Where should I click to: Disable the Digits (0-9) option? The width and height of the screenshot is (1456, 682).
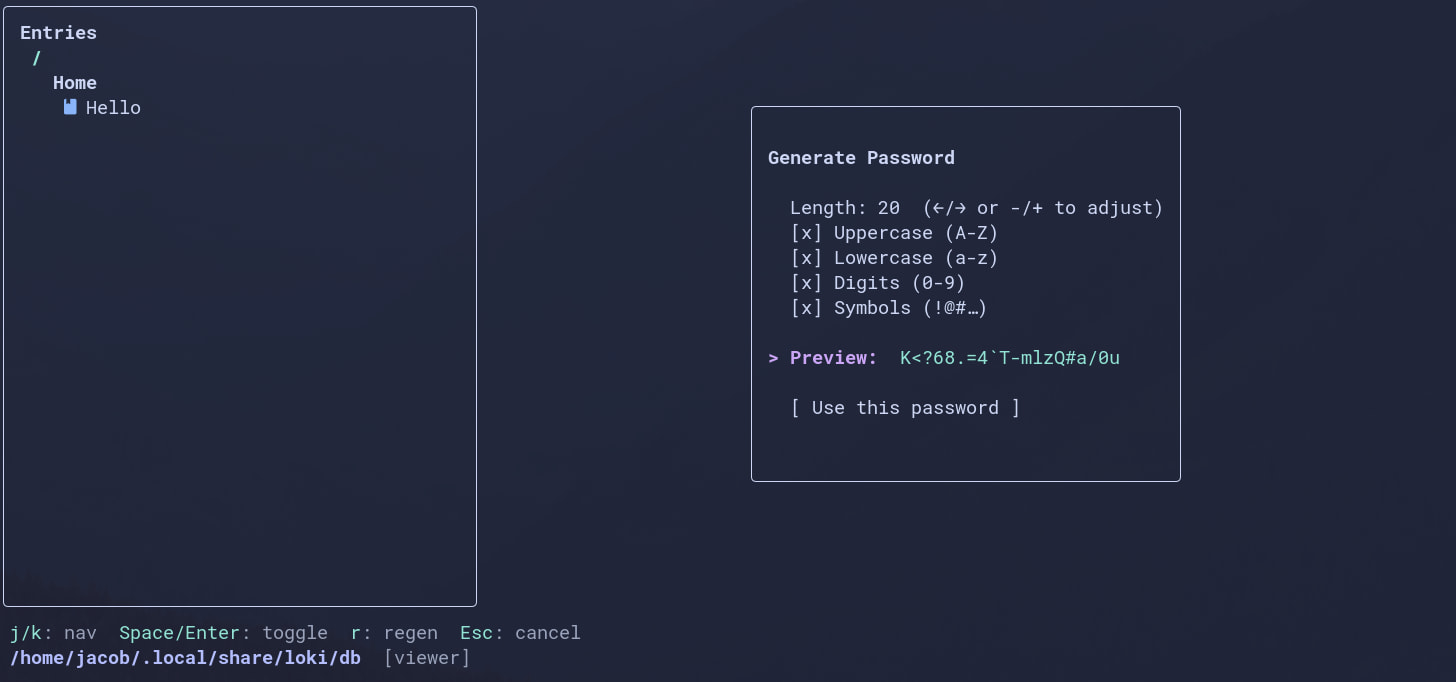(806, 283)
